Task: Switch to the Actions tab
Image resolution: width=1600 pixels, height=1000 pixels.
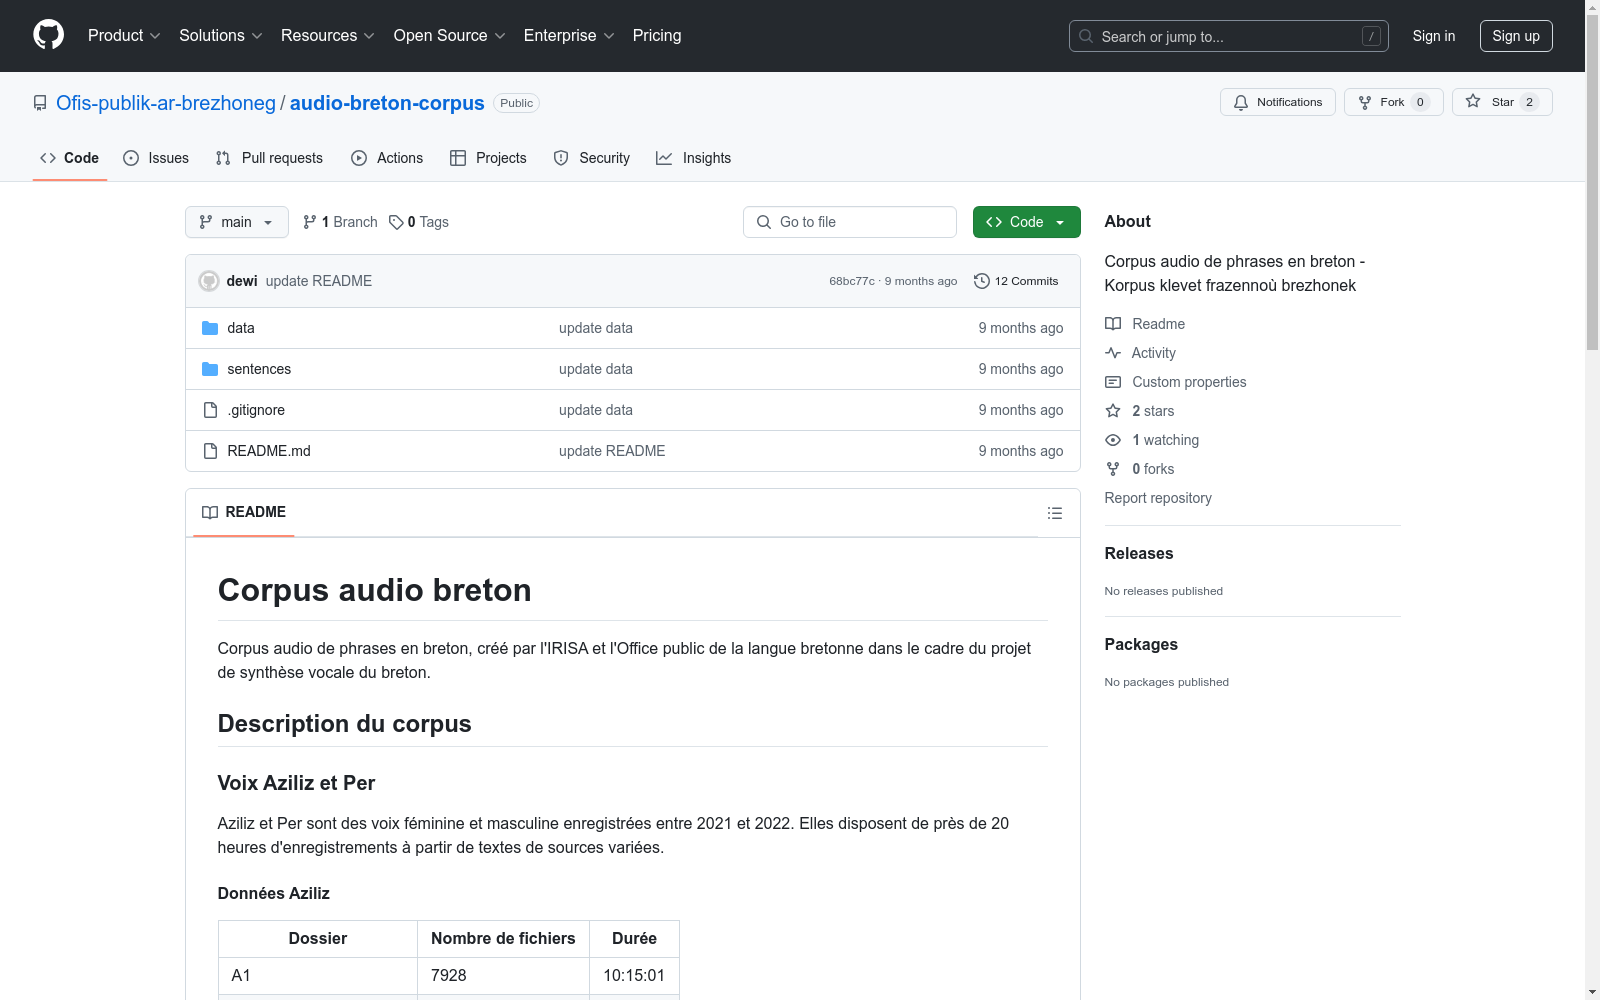Action: pyautogui.click(x=387, y=158)
